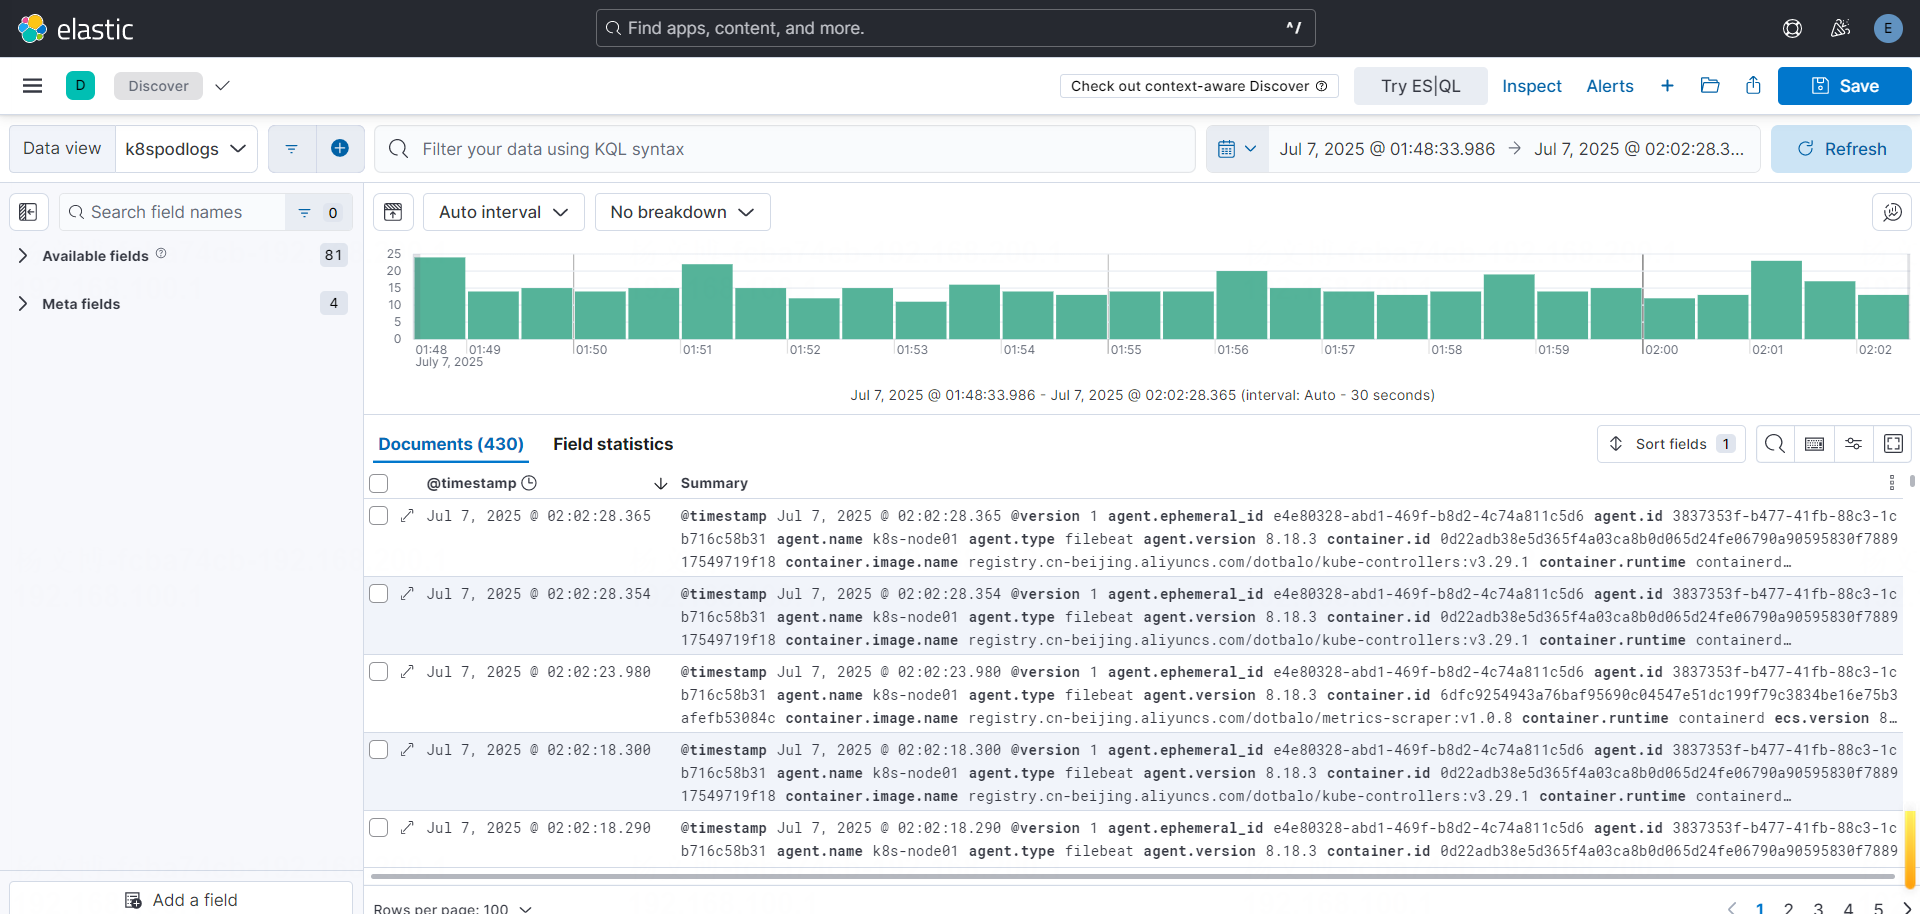Enter fullscreen mode for documents table

point(1893,444)
